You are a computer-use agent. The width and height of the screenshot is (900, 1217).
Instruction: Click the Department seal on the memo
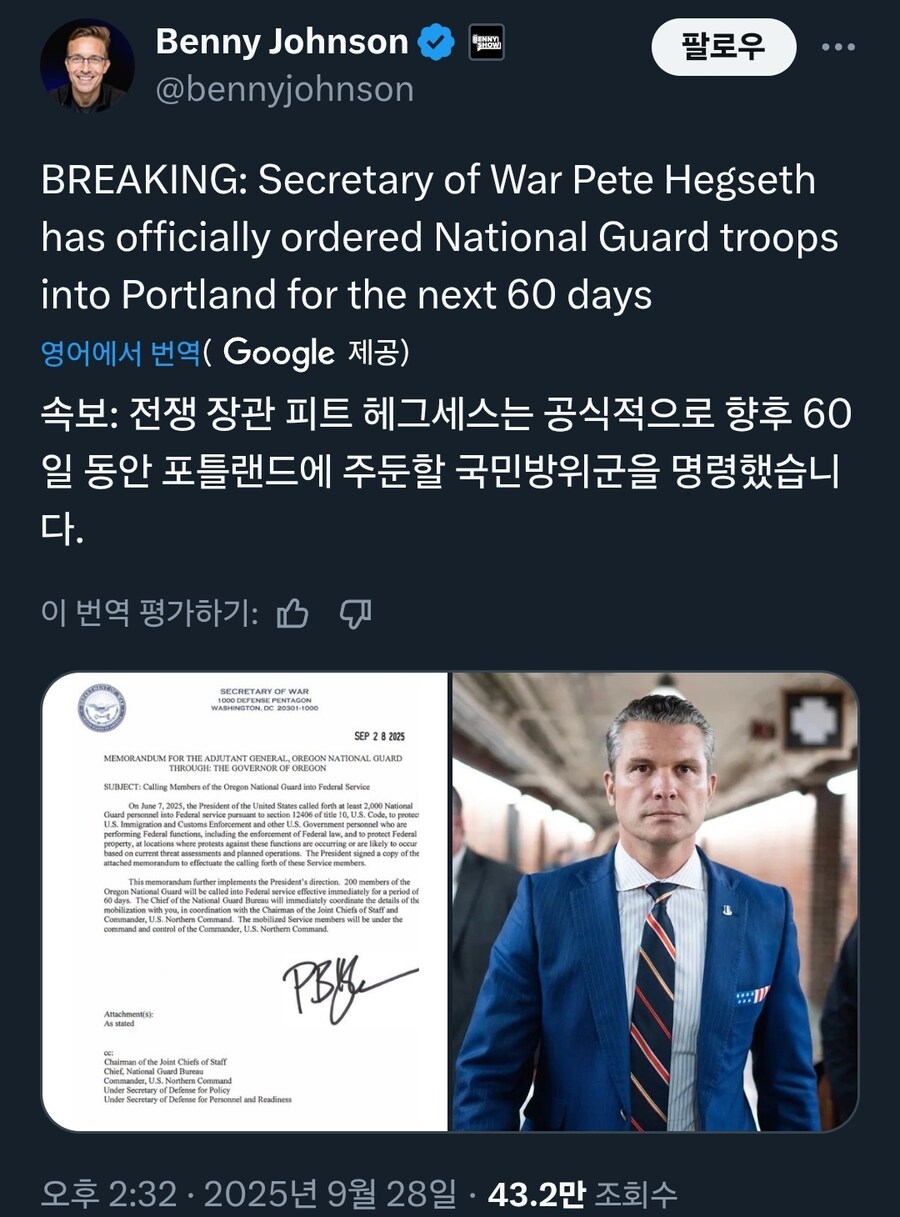point(101,708)
